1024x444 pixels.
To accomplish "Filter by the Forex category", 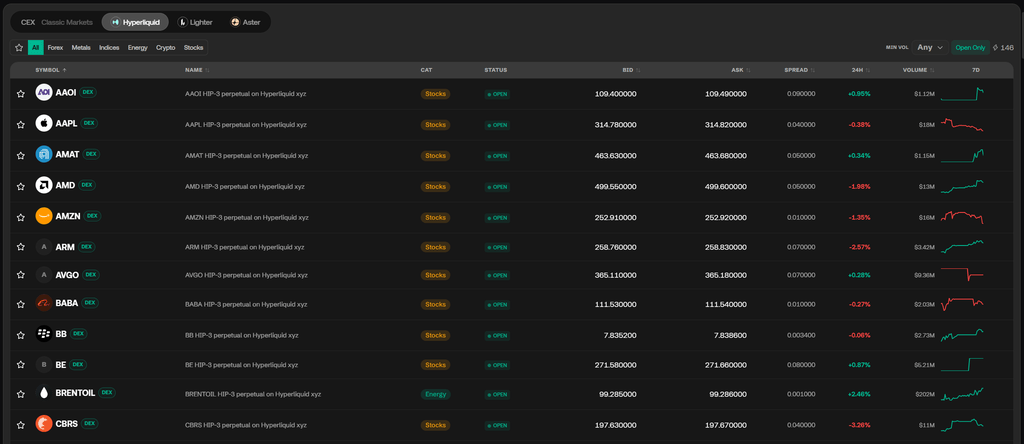I will coord(56,48).
